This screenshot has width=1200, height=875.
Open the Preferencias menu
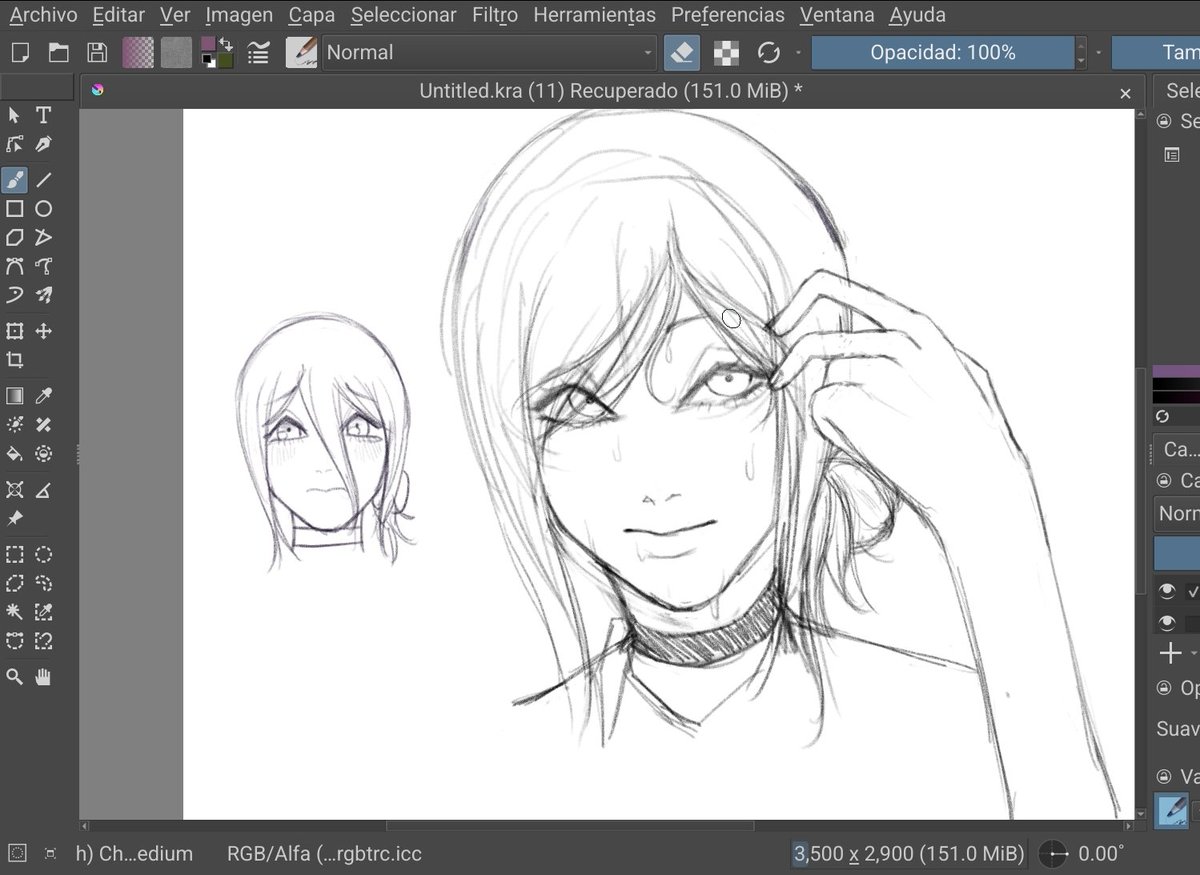click(728, 15)
